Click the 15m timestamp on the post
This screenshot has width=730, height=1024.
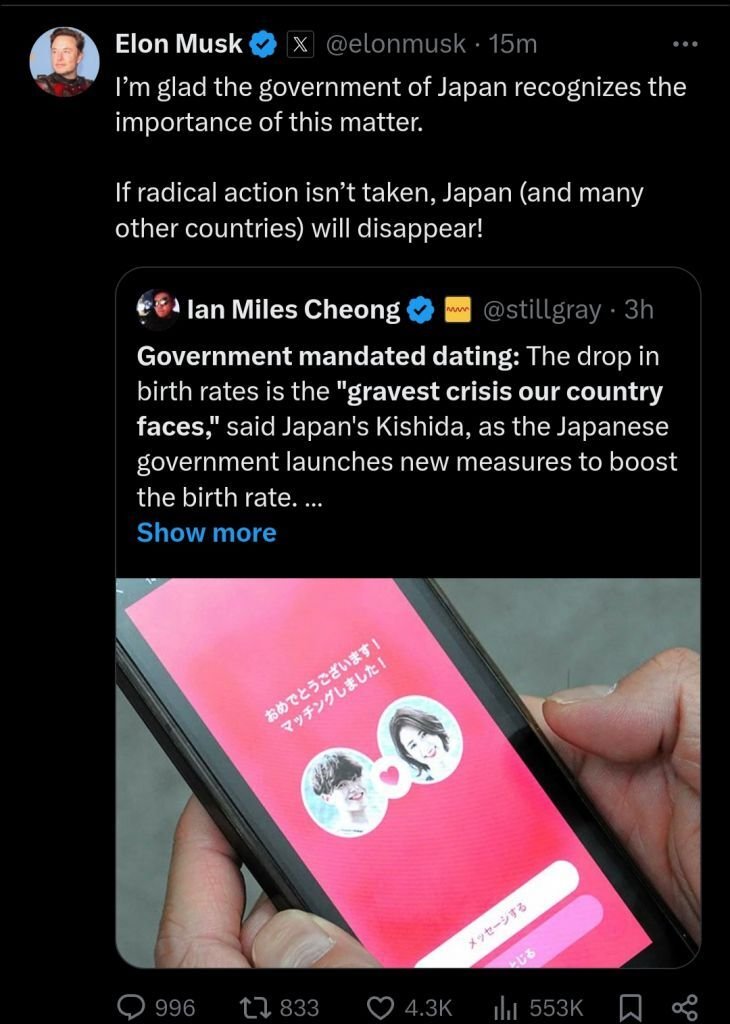click(513, 44)
